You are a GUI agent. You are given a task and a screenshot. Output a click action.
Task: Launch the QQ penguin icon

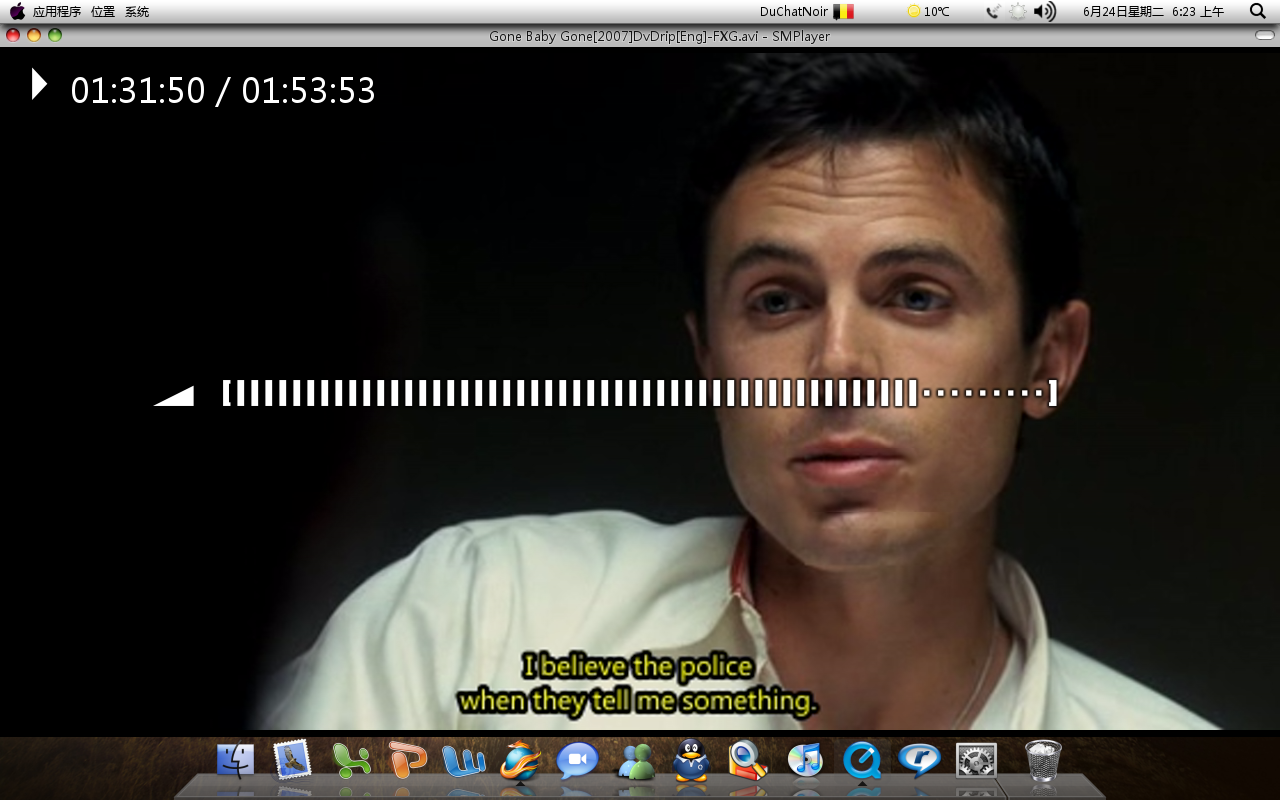(691, 760)
